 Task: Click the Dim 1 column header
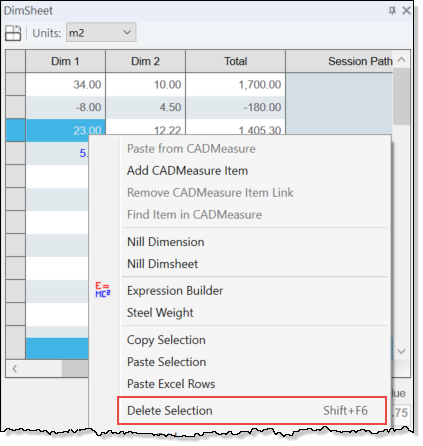pyautogui.click(x=65, y=61)
